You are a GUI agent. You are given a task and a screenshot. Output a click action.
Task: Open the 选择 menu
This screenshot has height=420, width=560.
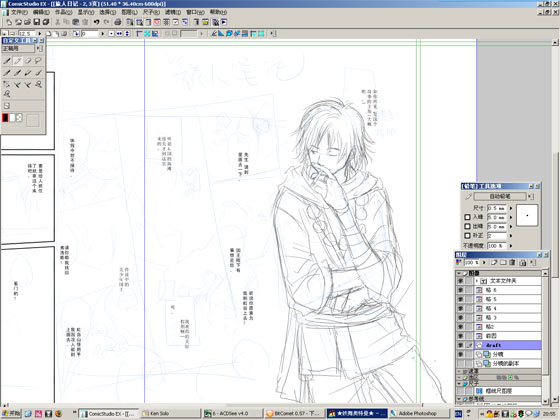pos(108,12)
